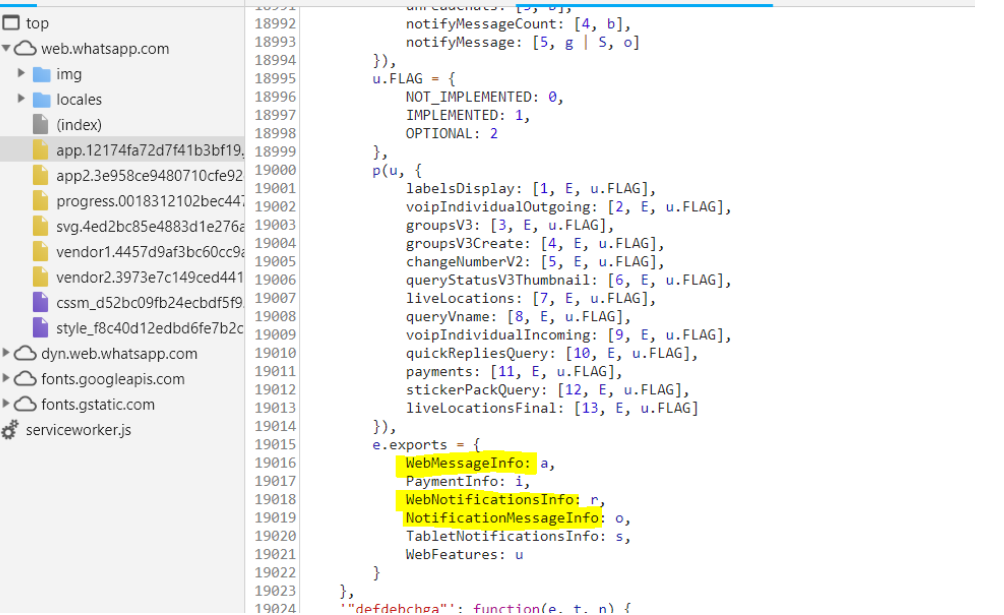
Task: Click the voipIndividualOutgoing property name
Action: (498, 206)
